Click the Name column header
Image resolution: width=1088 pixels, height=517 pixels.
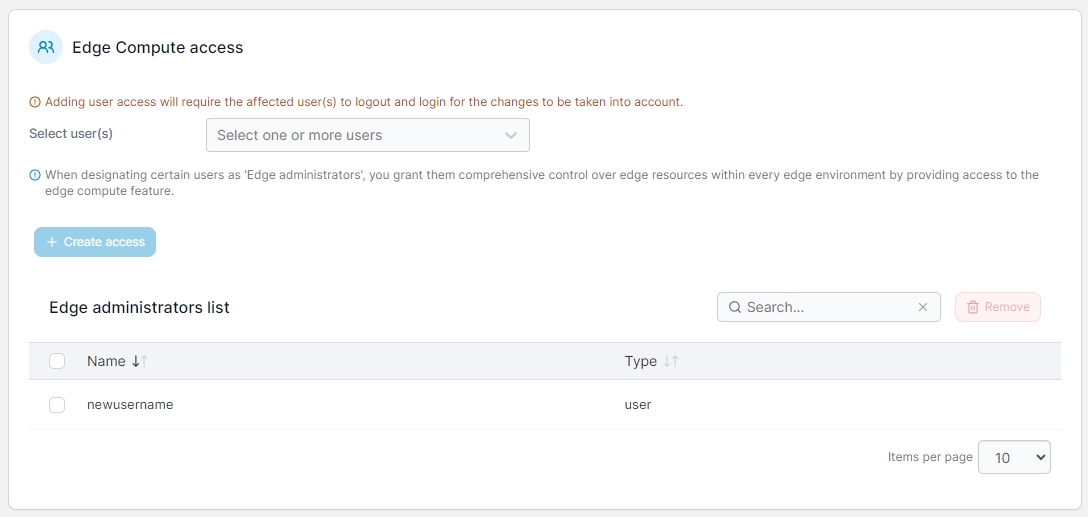pyautogui.click(x=106, y=361)
